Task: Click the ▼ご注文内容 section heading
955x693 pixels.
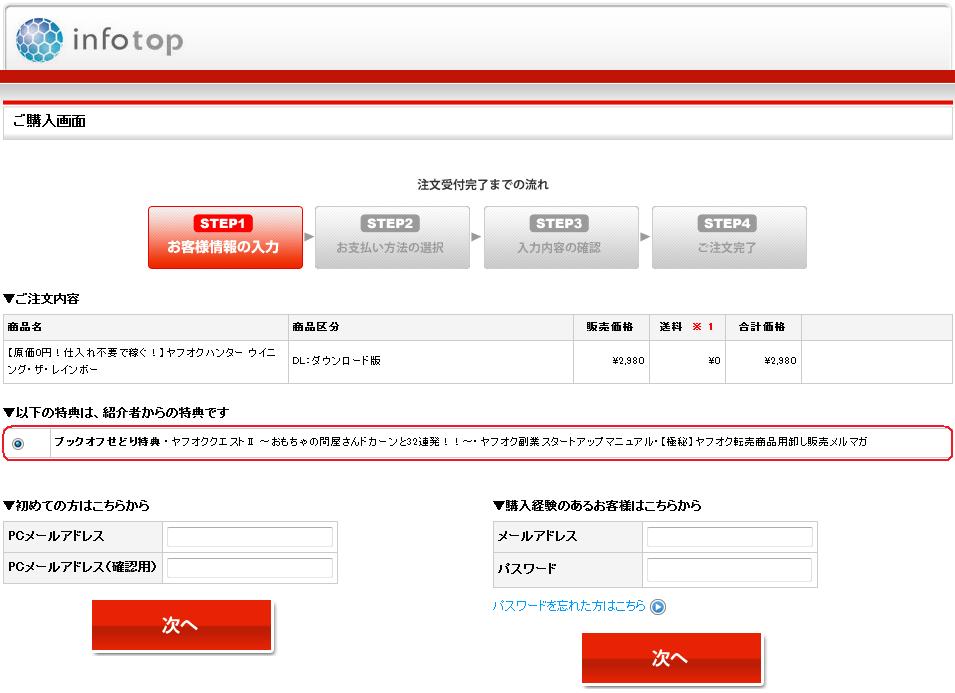Action: point(41,298)
